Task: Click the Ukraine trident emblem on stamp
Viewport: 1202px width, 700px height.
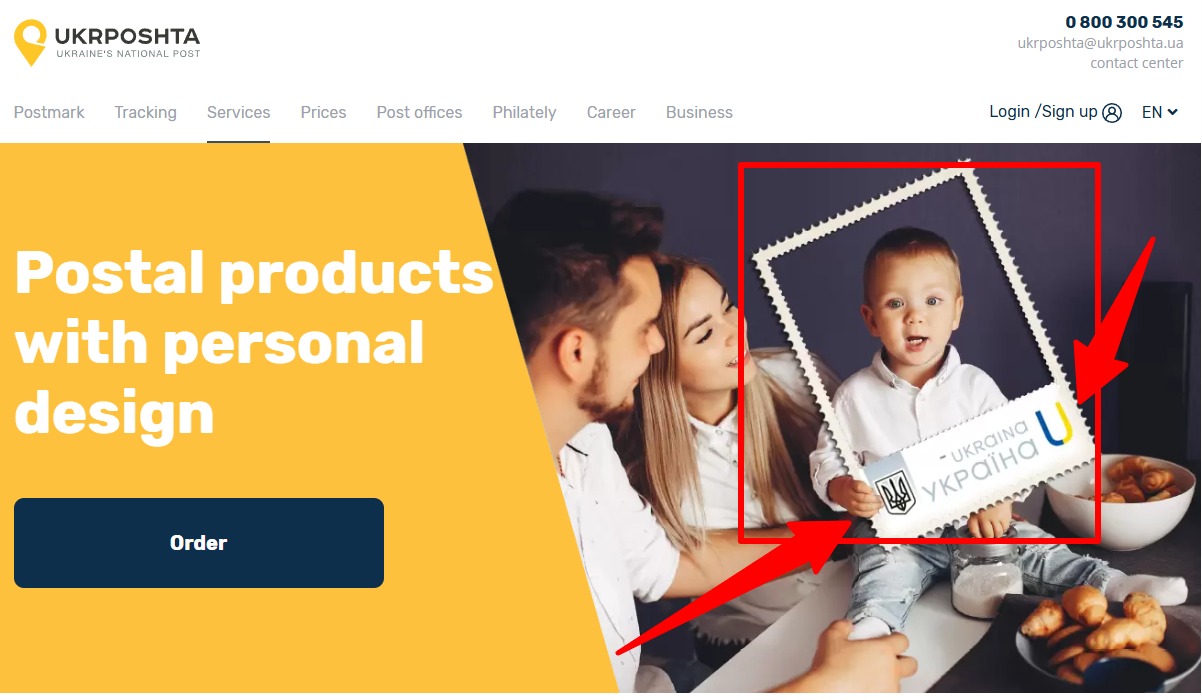Action: pyautogui.click(x=894, y=493)
